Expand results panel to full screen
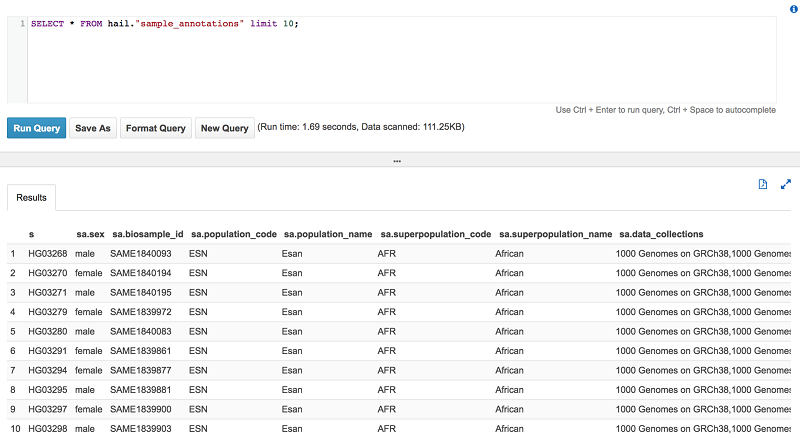 click(x=785, y=184)
